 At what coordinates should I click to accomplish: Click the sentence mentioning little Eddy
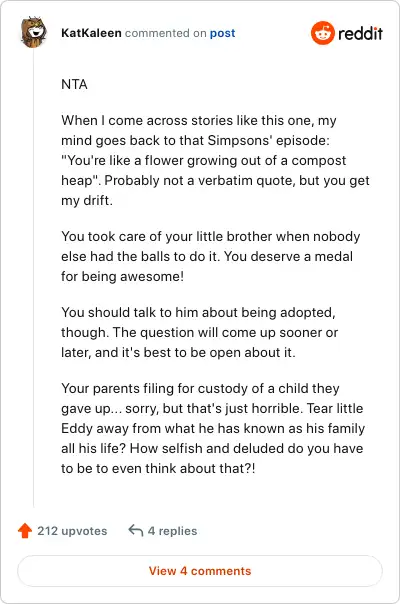[213, 428]
